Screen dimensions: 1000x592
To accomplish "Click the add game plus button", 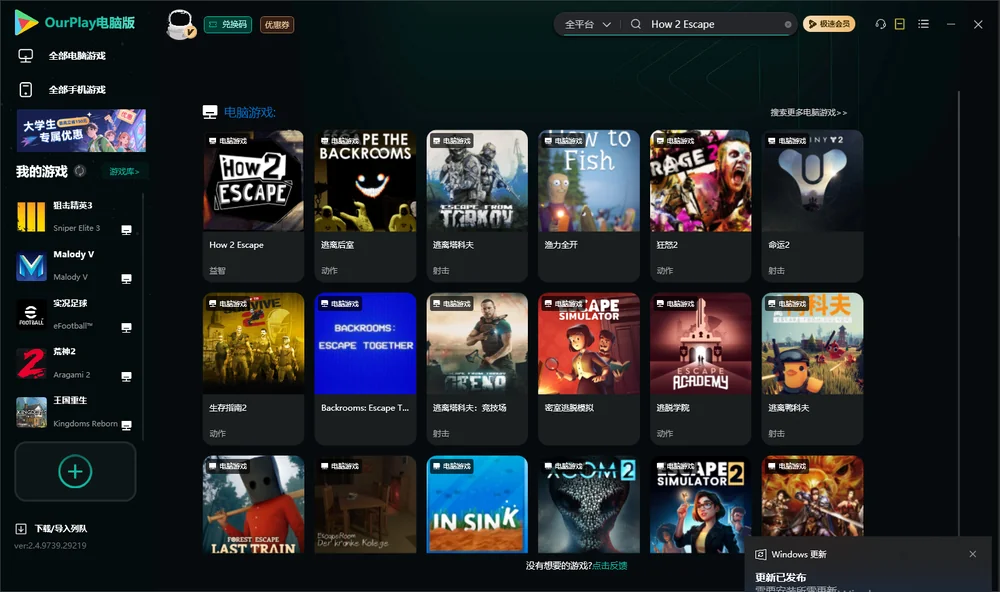I will (75, 471).
